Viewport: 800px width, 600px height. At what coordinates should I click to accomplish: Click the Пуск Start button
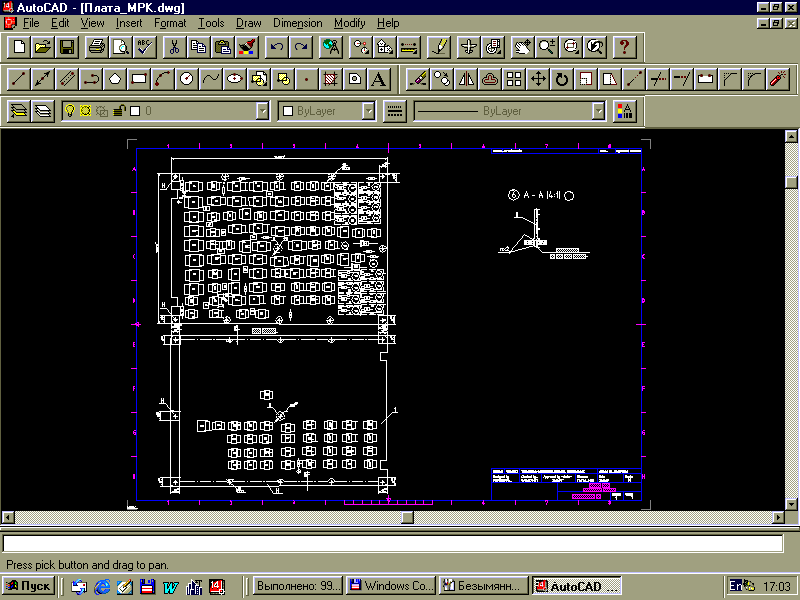click(29, 586)
